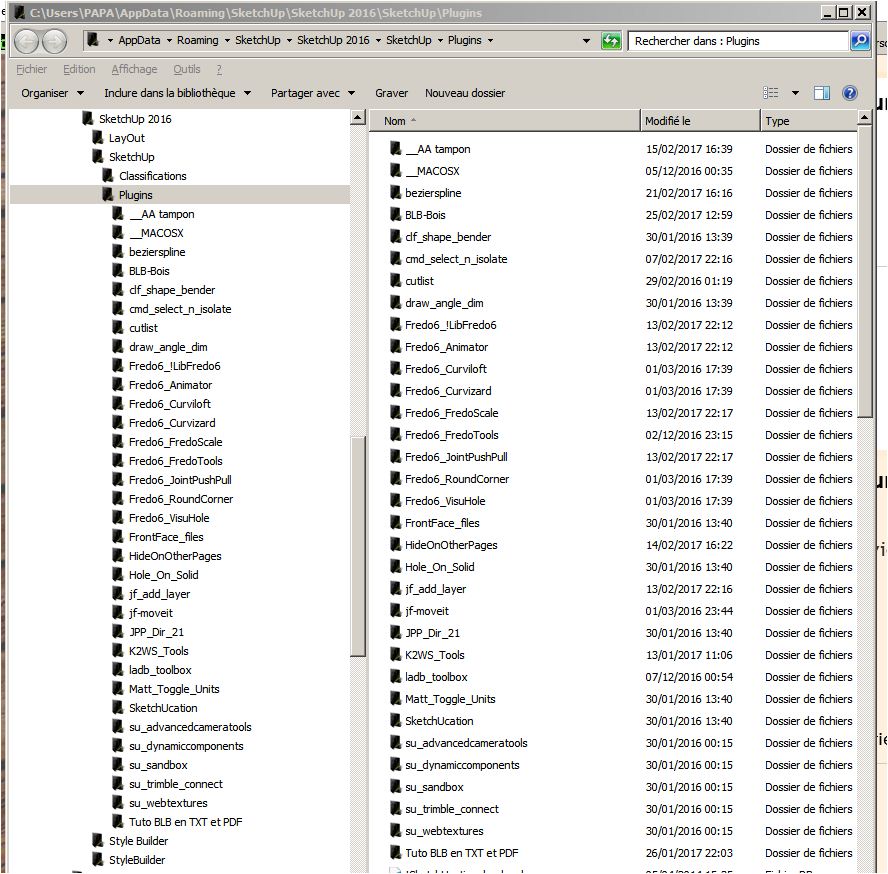Click folder icon of BLB-Bois in list
This screenshot has width=888, height=874.
pyautogui.click(x=395, y=215)
